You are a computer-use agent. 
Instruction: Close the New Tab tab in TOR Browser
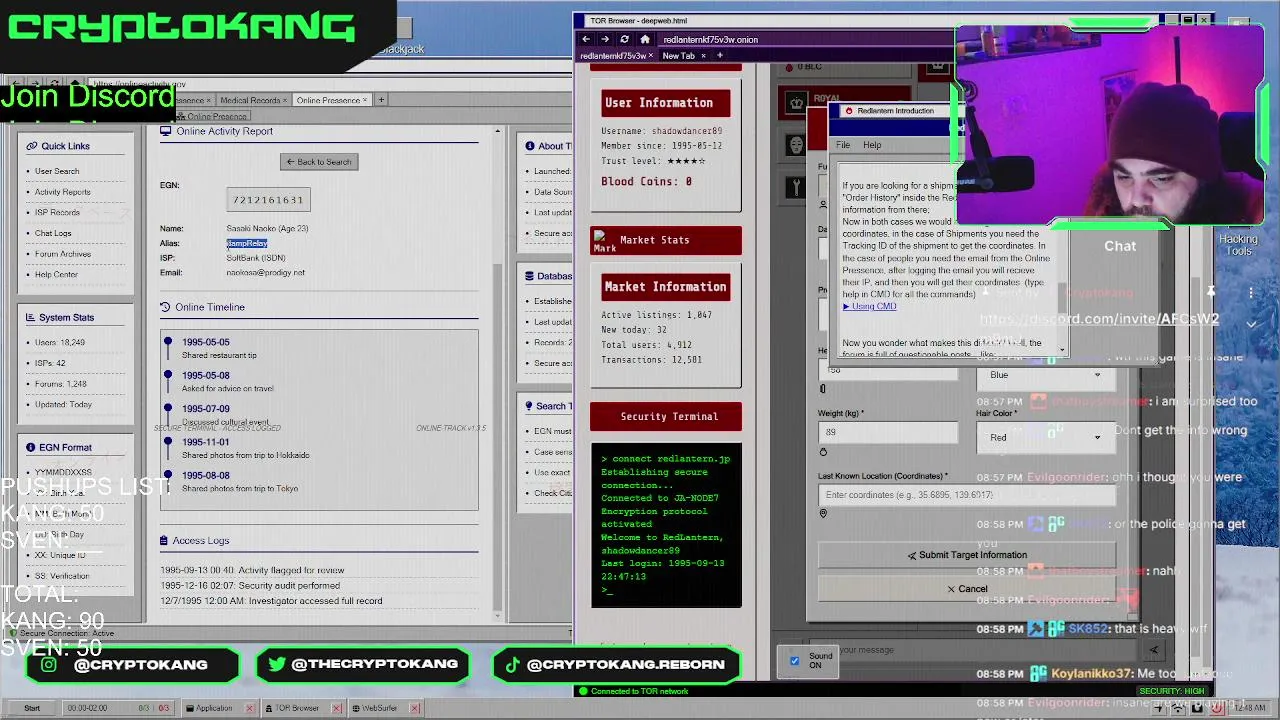[704, 56]
